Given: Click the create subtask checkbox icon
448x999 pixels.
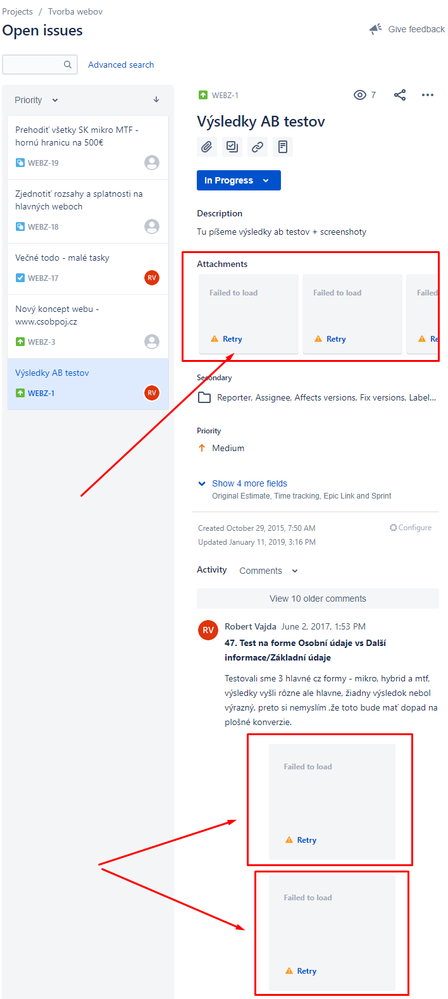Looking at the screenshot, I should click(x=231, y=147).
